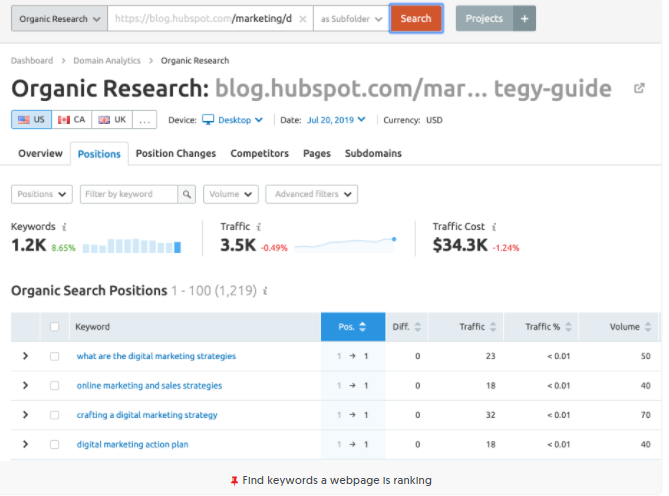Open the Desktop device dropdown
This screenshot has height=496, width=669.
[240, 120]
